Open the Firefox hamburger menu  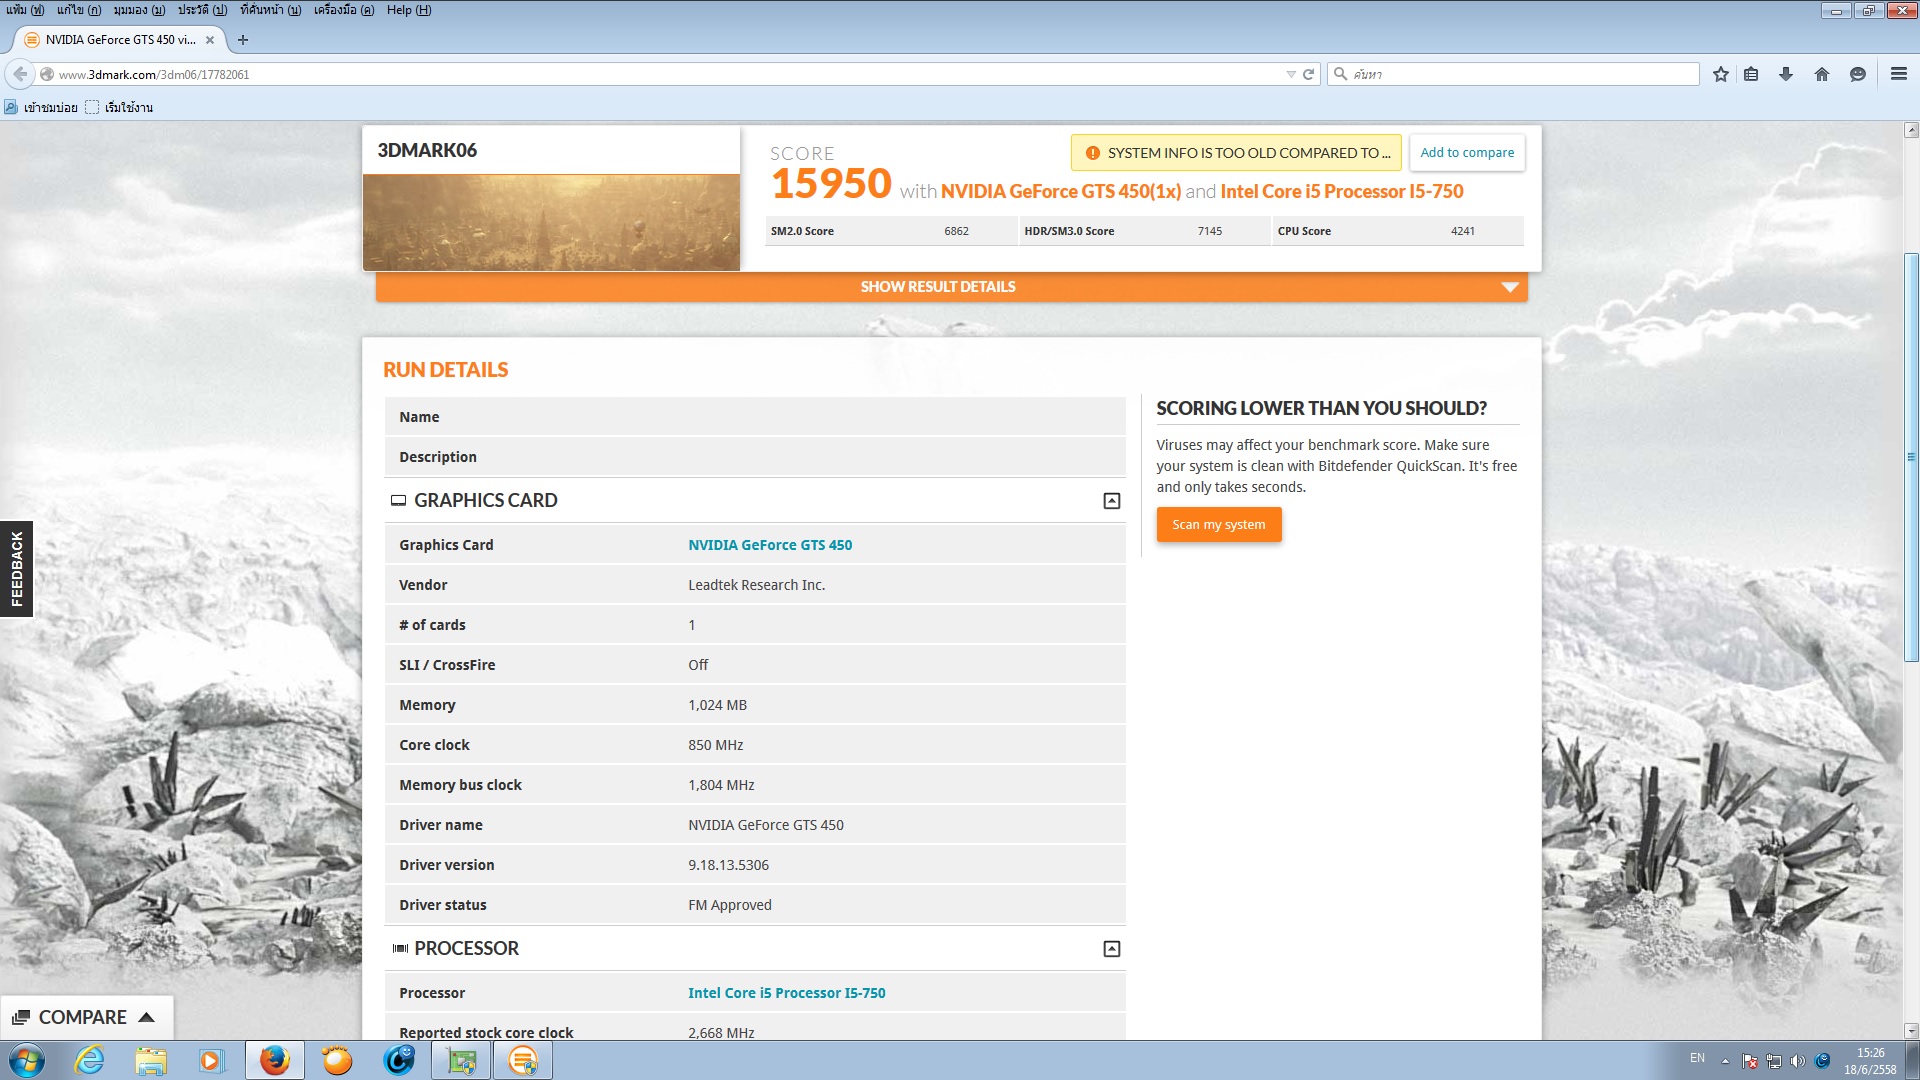[x=1898, y=74]
